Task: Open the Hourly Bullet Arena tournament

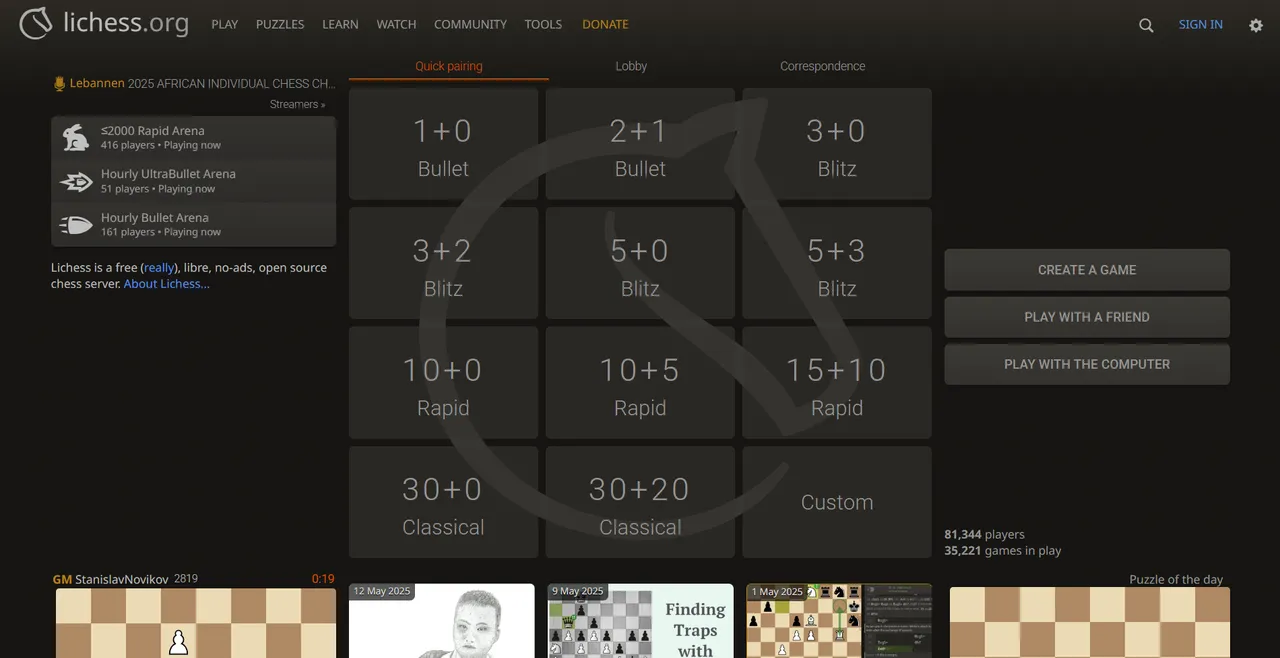Action: click(194, 224)
